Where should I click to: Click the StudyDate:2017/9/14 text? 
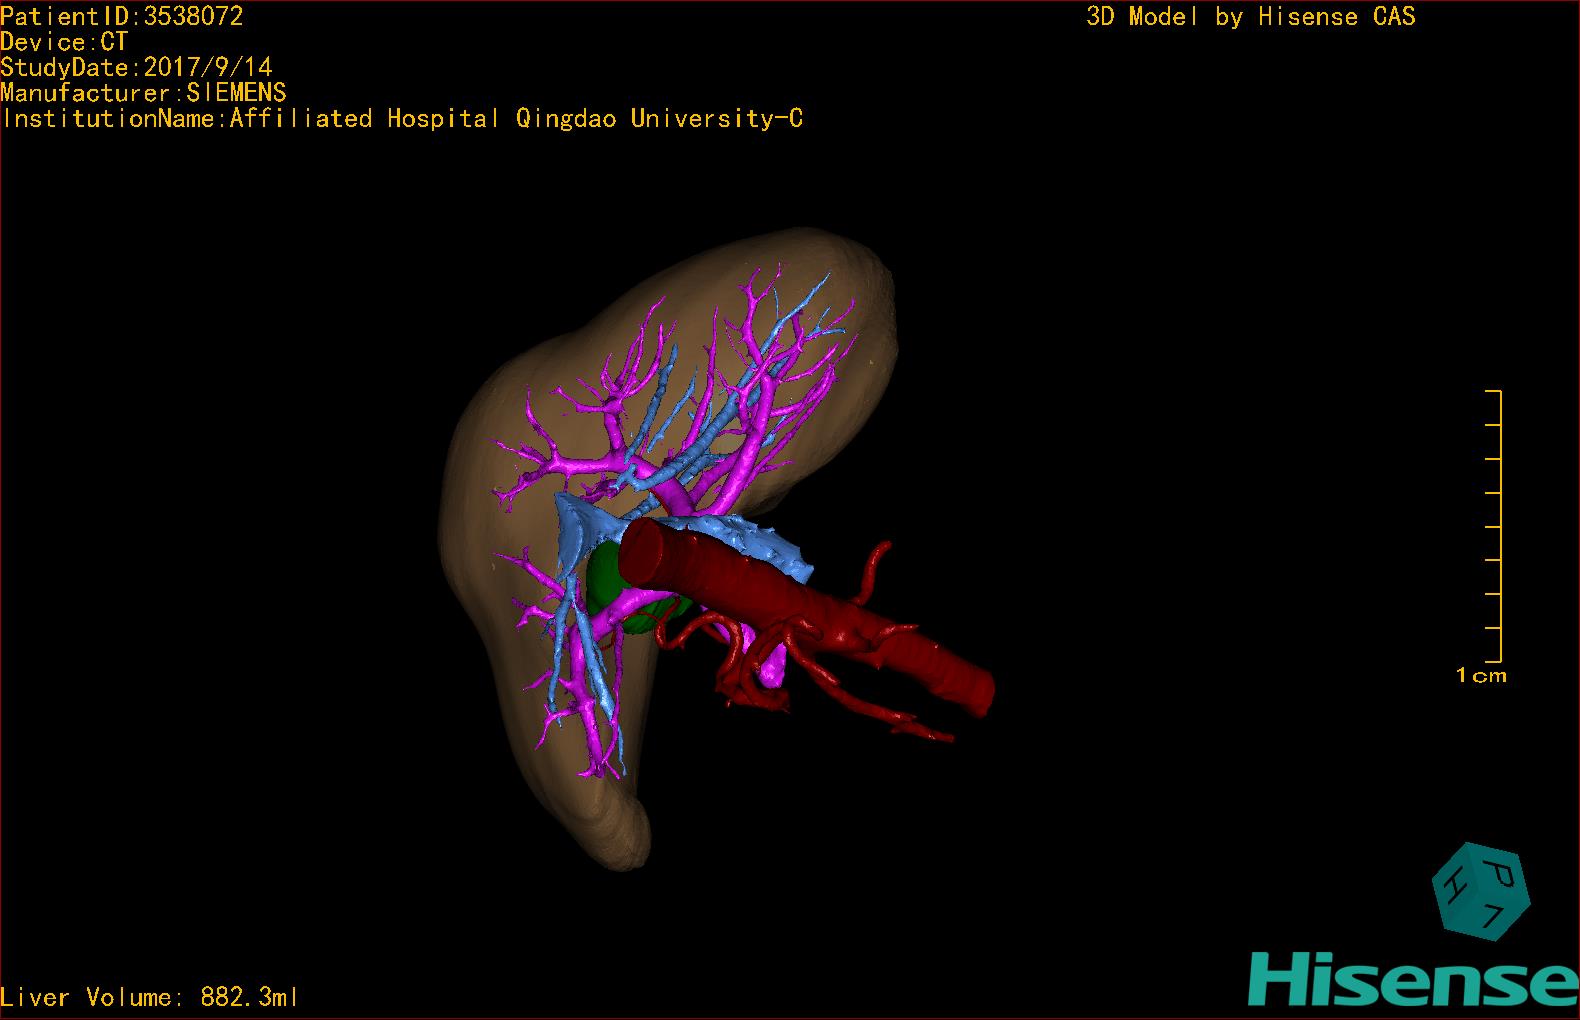coord(136,67)
